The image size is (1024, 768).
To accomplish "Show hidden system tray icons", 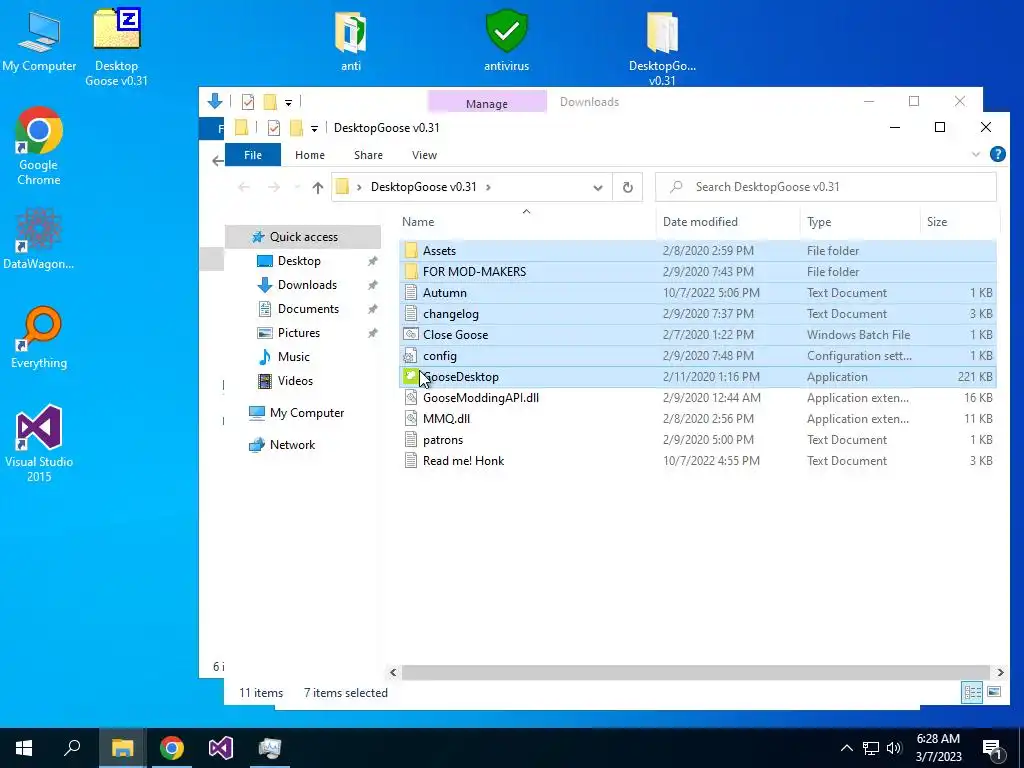I will coord(846,748).
